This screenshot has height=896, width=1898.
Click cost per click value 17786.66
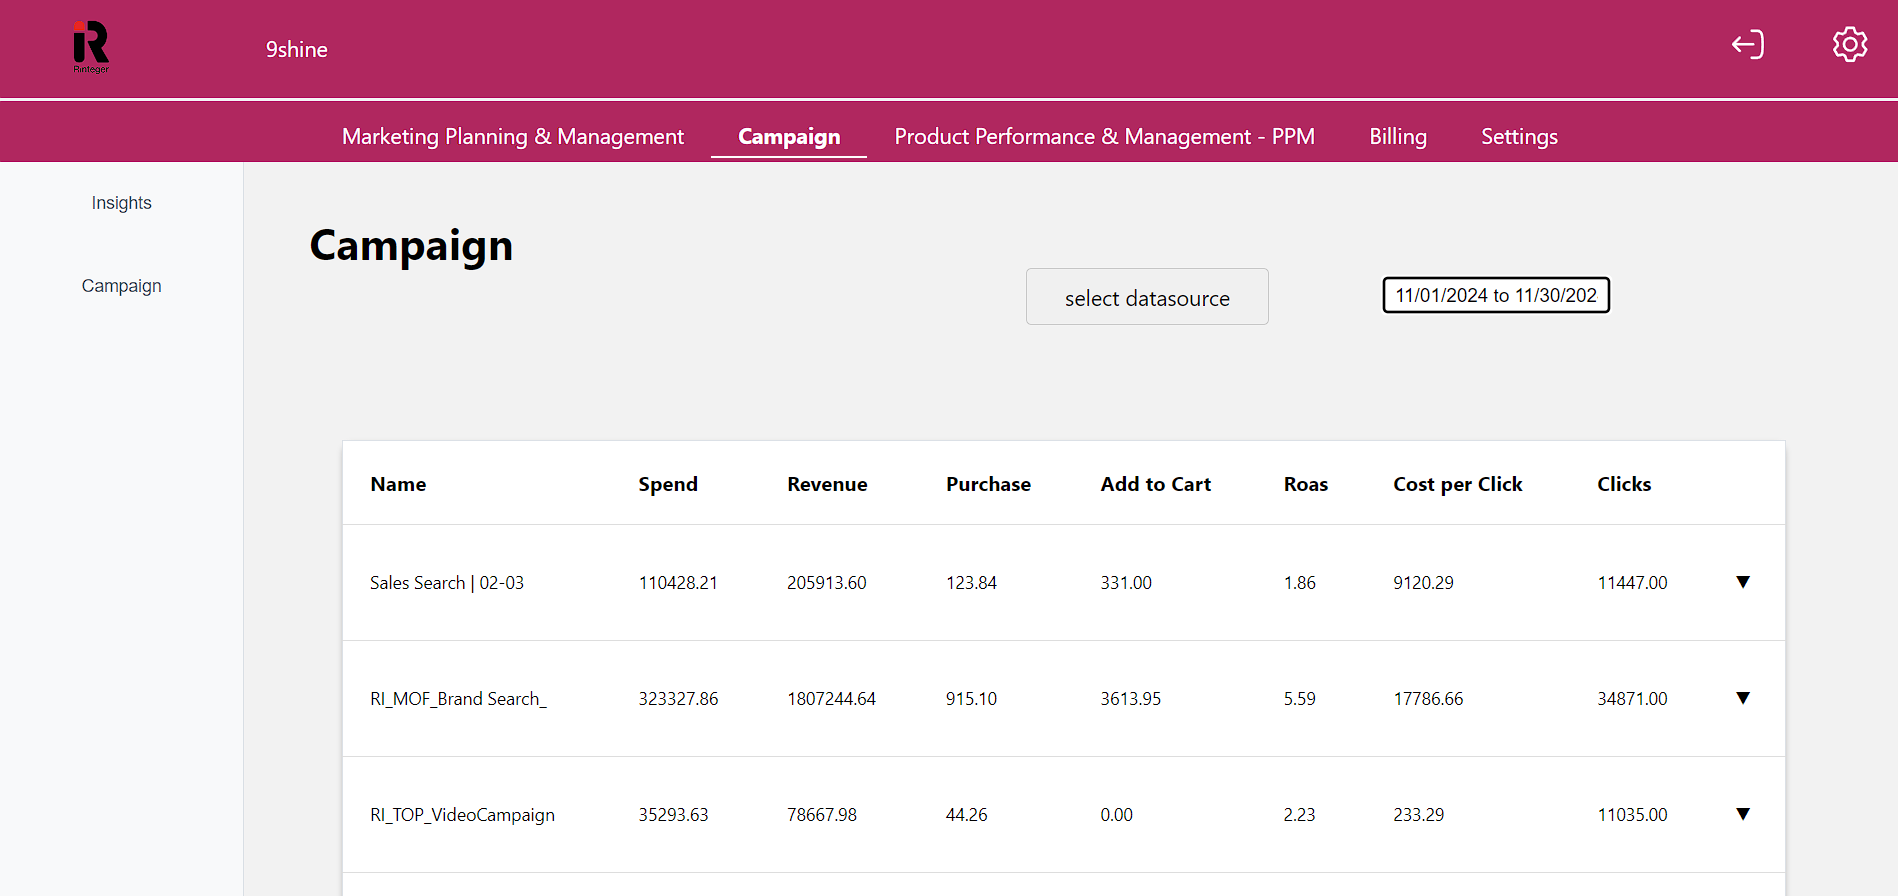[x=1428, y=699]
